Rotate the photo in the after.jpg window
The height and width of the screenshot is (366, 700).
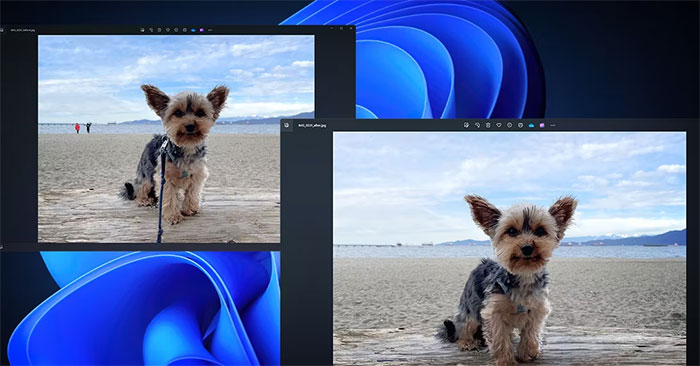[477, 125]
